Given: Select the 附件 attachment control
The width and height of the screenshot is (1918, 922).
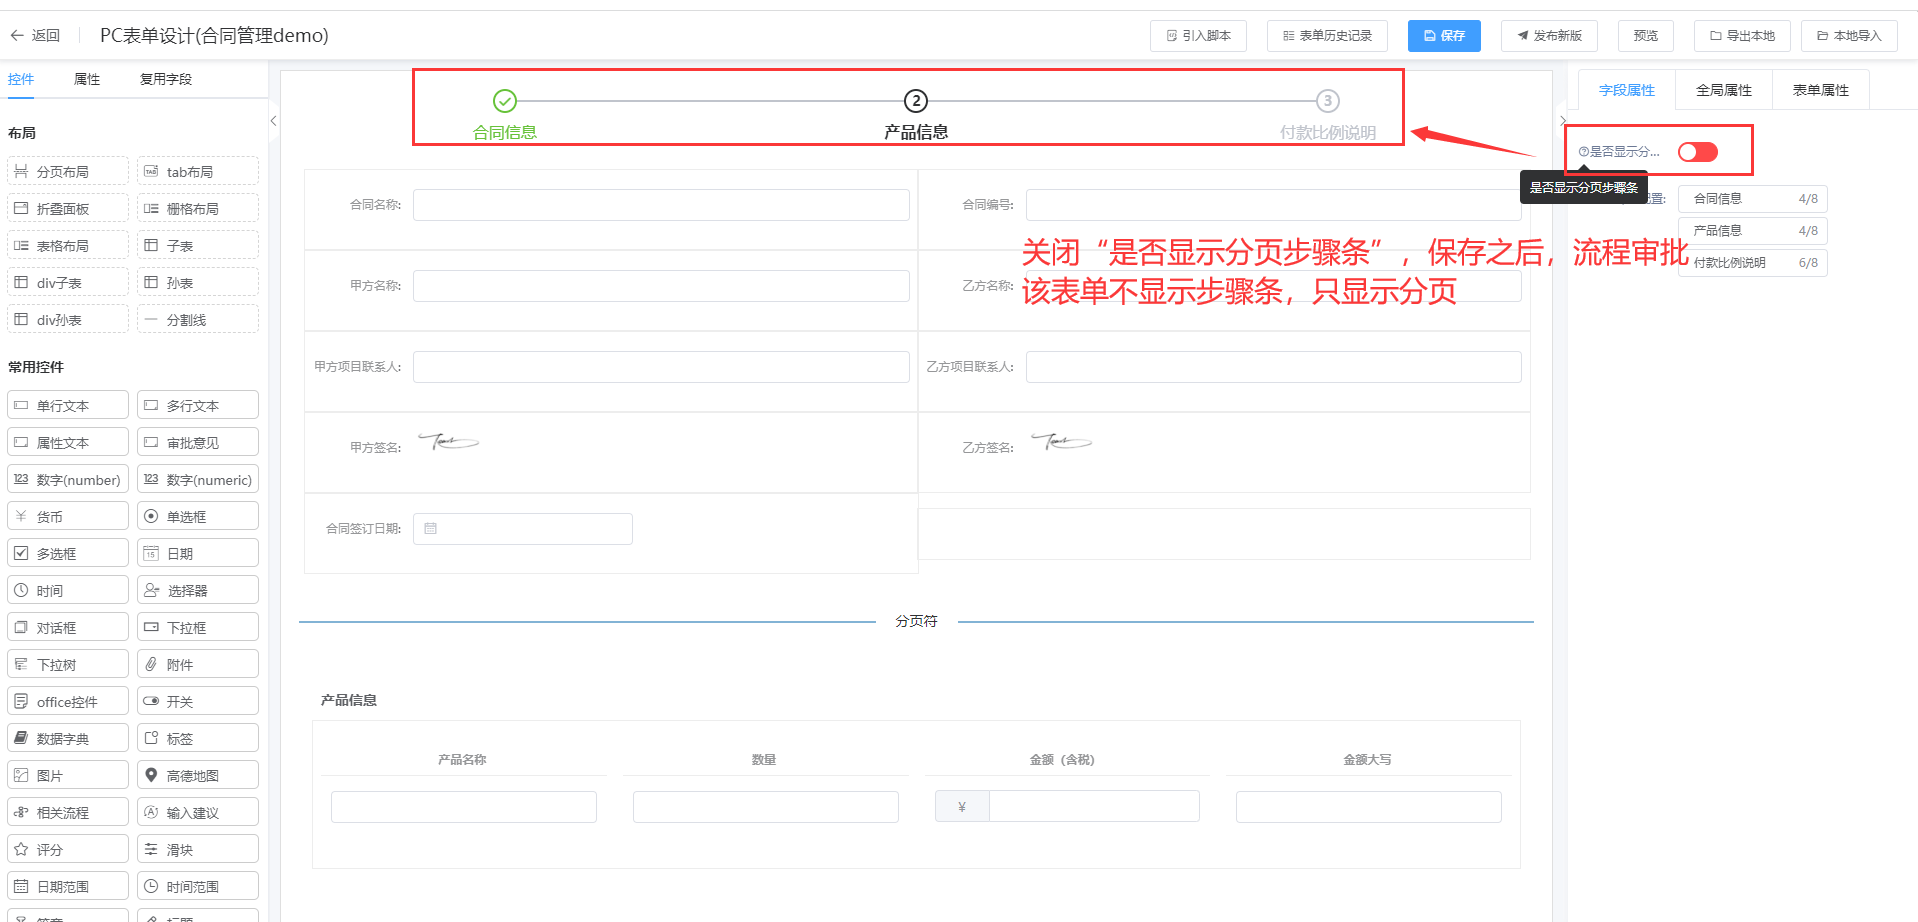Looking at the screenshot, I should point(197,665).
